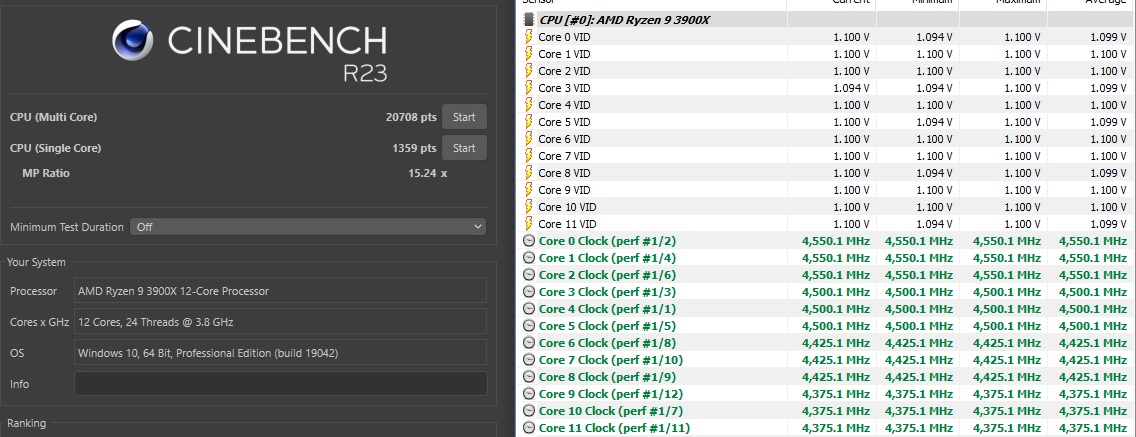Select 'Core 6 Clock (perf #1/8)' label

(607, 343)
